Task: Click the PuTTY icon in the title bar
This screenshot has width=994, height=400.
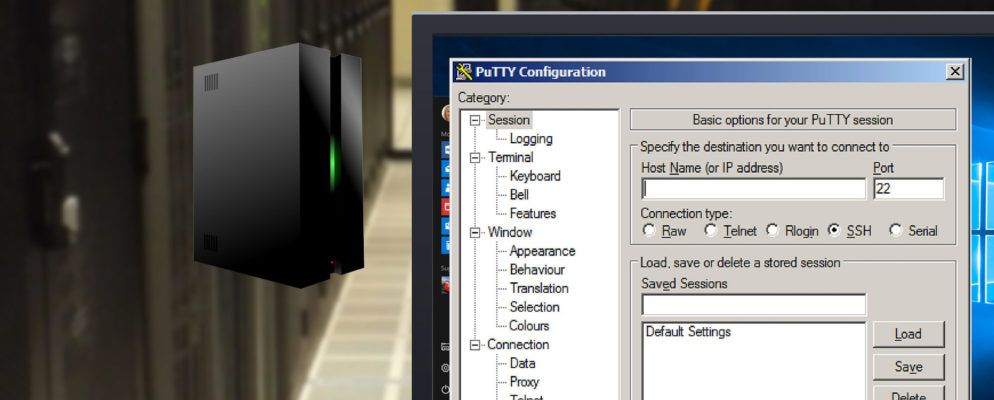Action: tap(464, 72)
